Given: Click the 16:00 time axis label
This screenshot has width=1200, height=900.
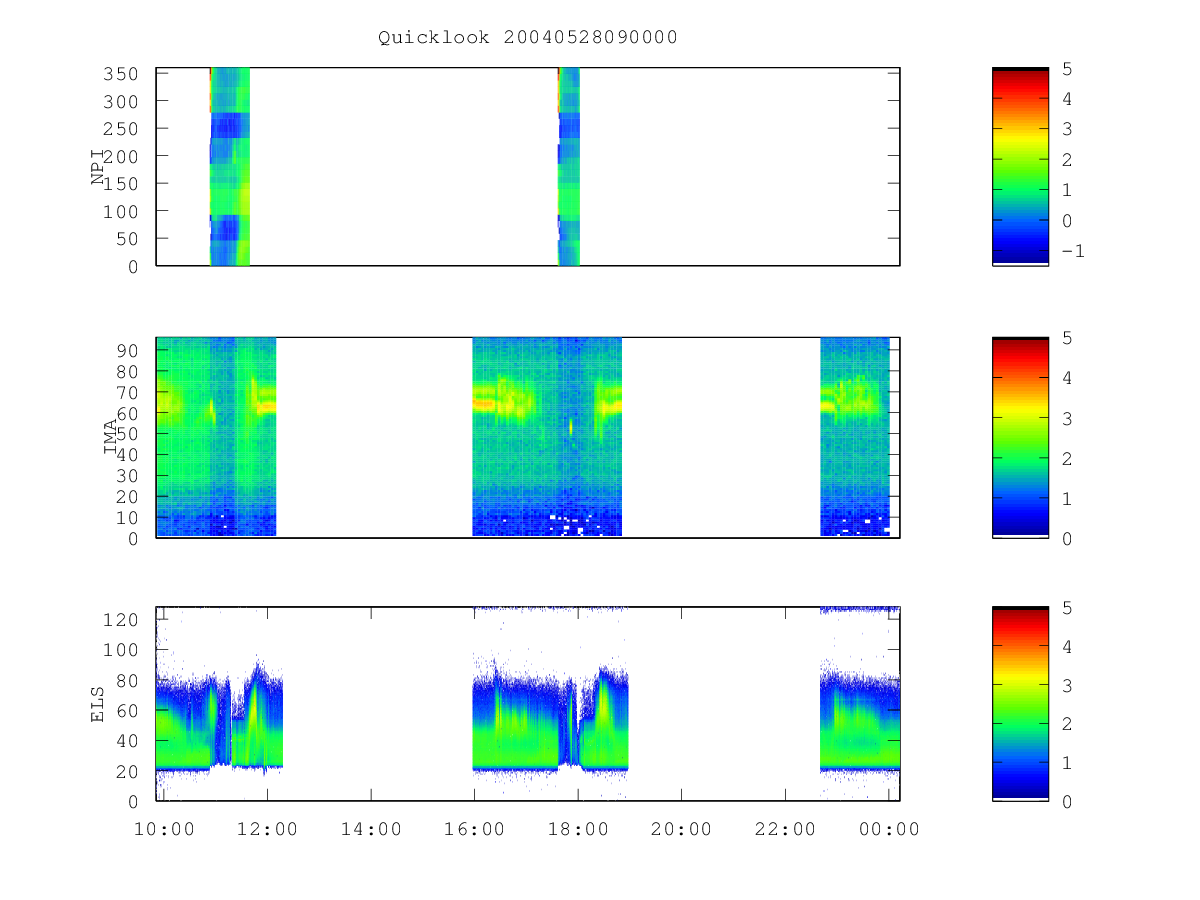Looking at the screenshot, I should point(474,829).
